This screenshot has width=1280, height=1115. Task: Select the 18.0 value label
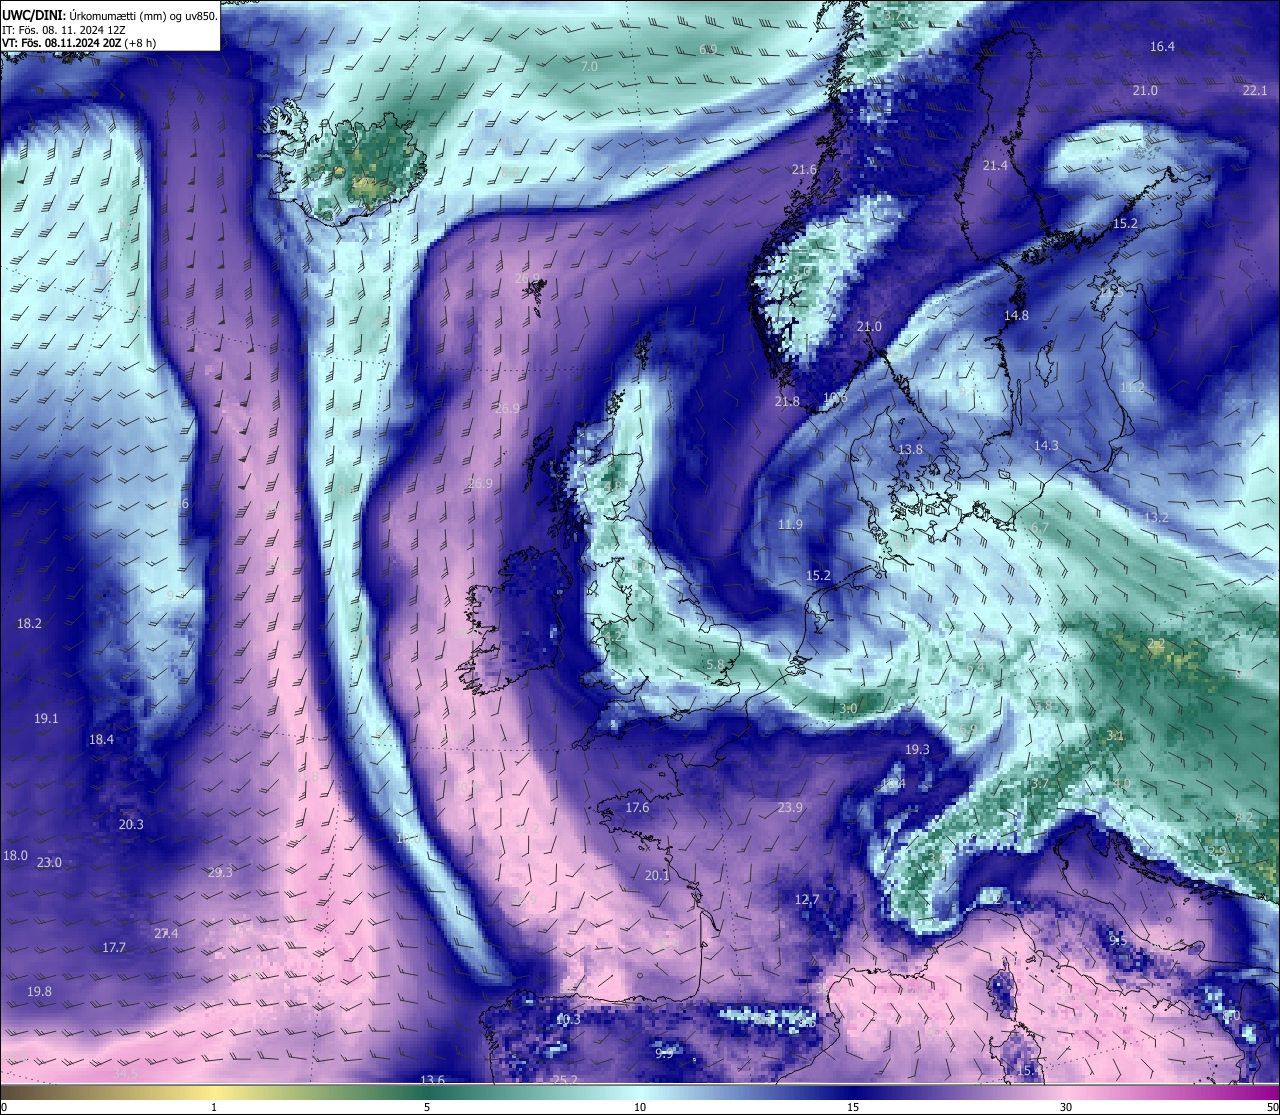pos(15,855)
